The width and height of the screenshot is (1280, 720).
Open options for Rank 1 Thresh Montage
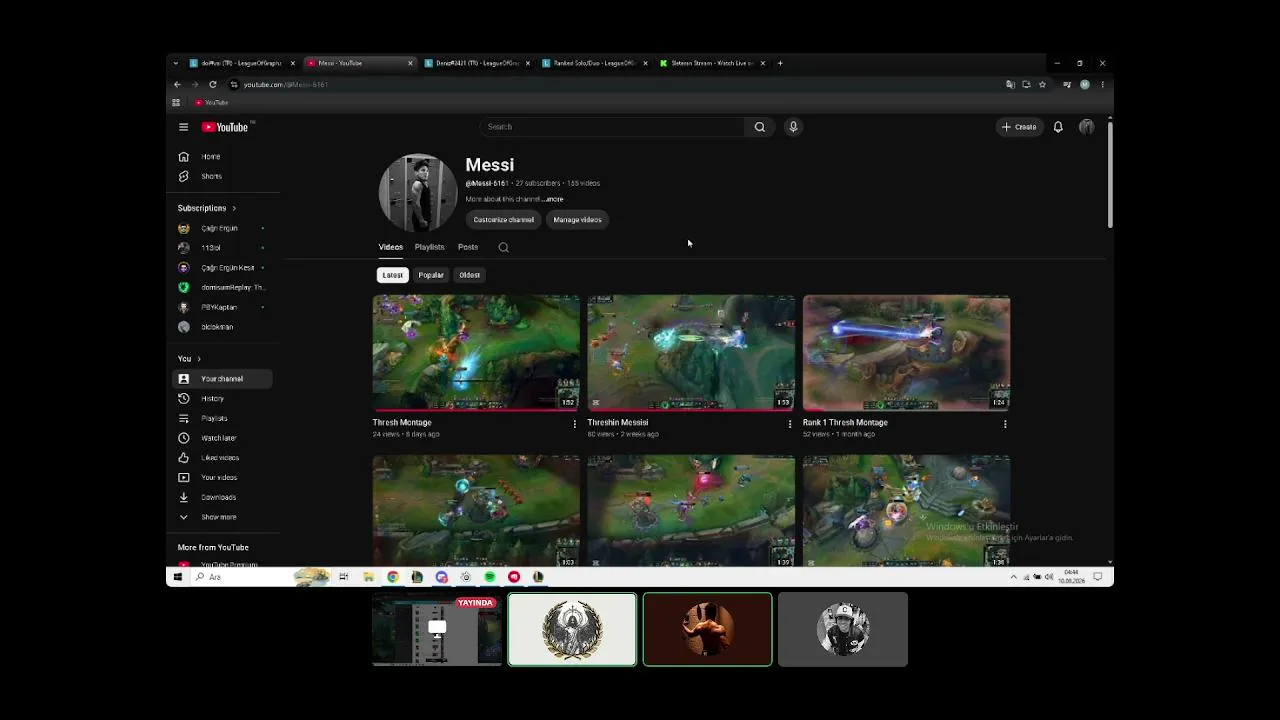(x=1005, y=424)
